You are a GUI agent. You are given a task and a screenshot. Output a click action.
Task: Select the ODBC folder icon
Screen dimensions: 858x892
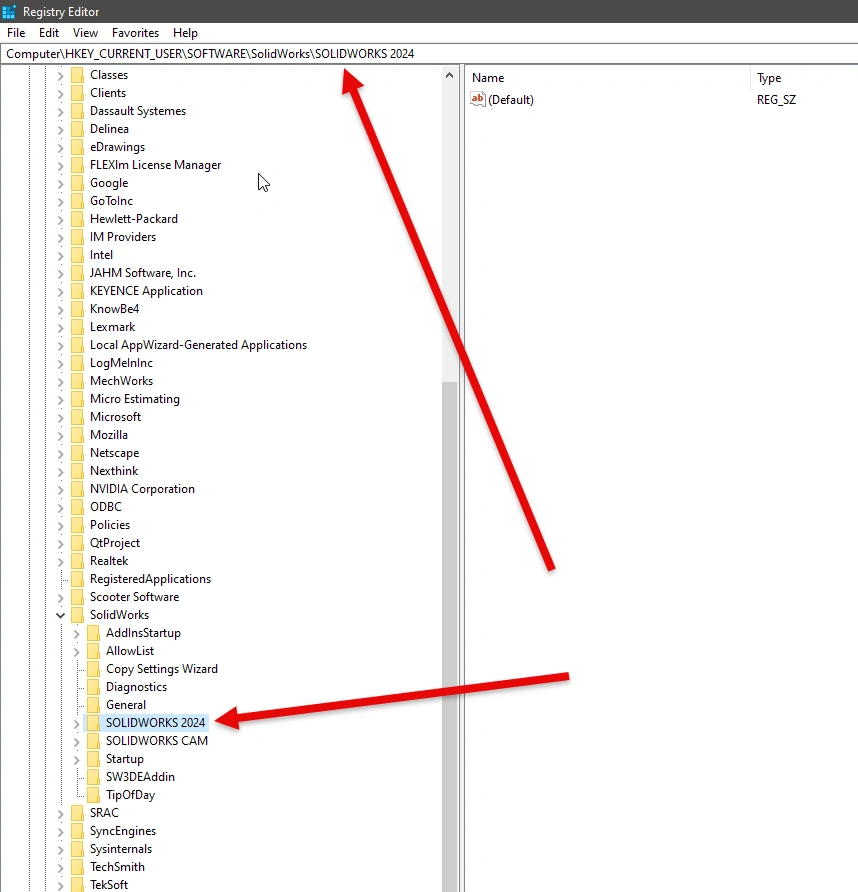click(x=77, y=507)
